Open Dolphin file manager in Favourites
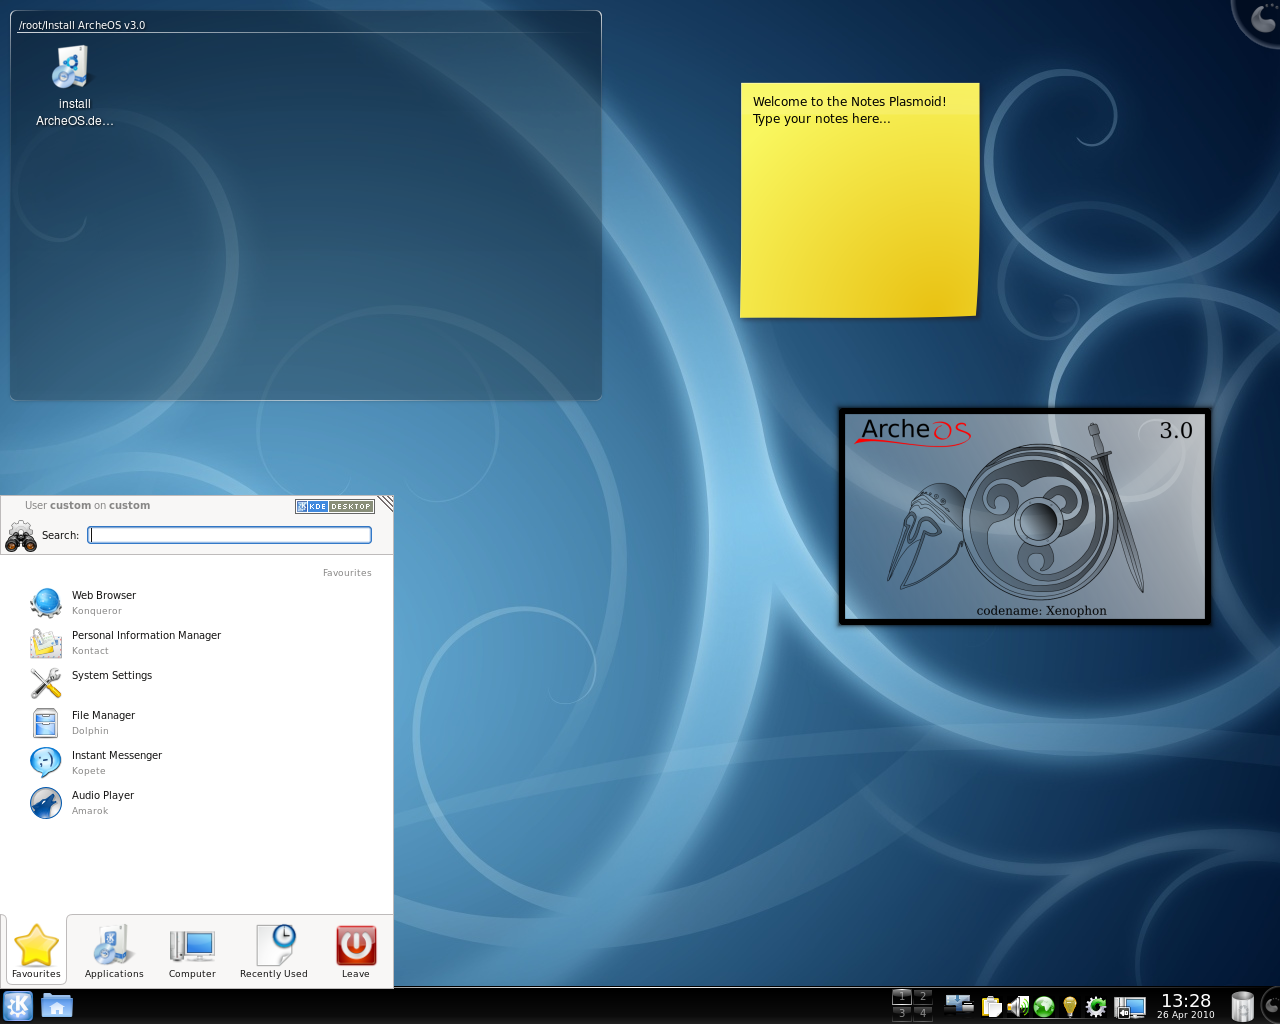This screenshot has width=1280, height=1024. point(103,722)
